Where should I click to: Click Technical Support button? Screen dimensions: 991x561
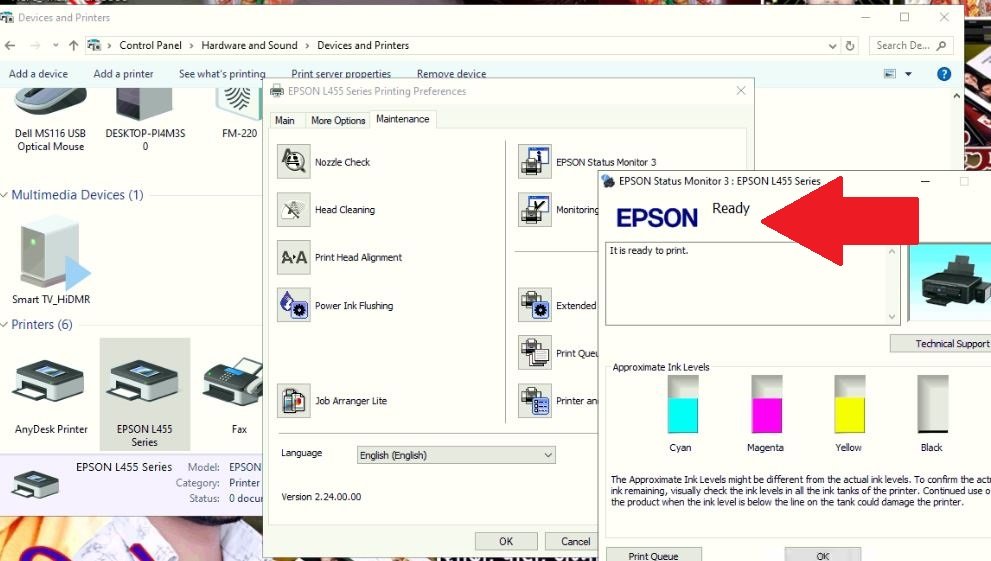click(x=942, y=344)
